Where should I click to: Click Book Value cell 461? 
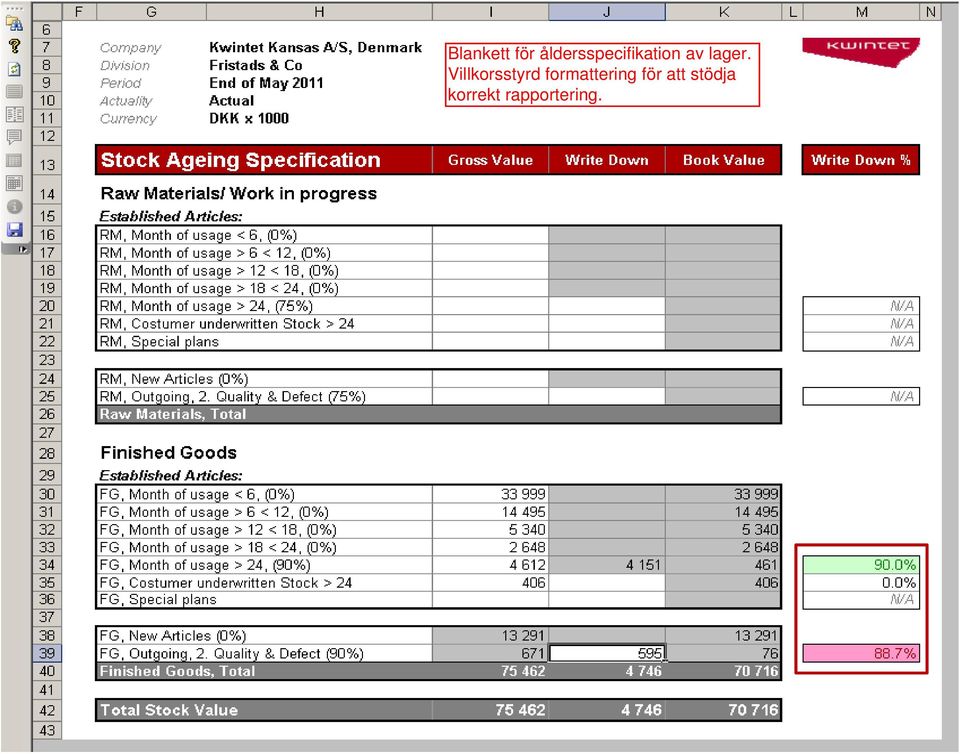pyautogui.click(x=724, y=565)
